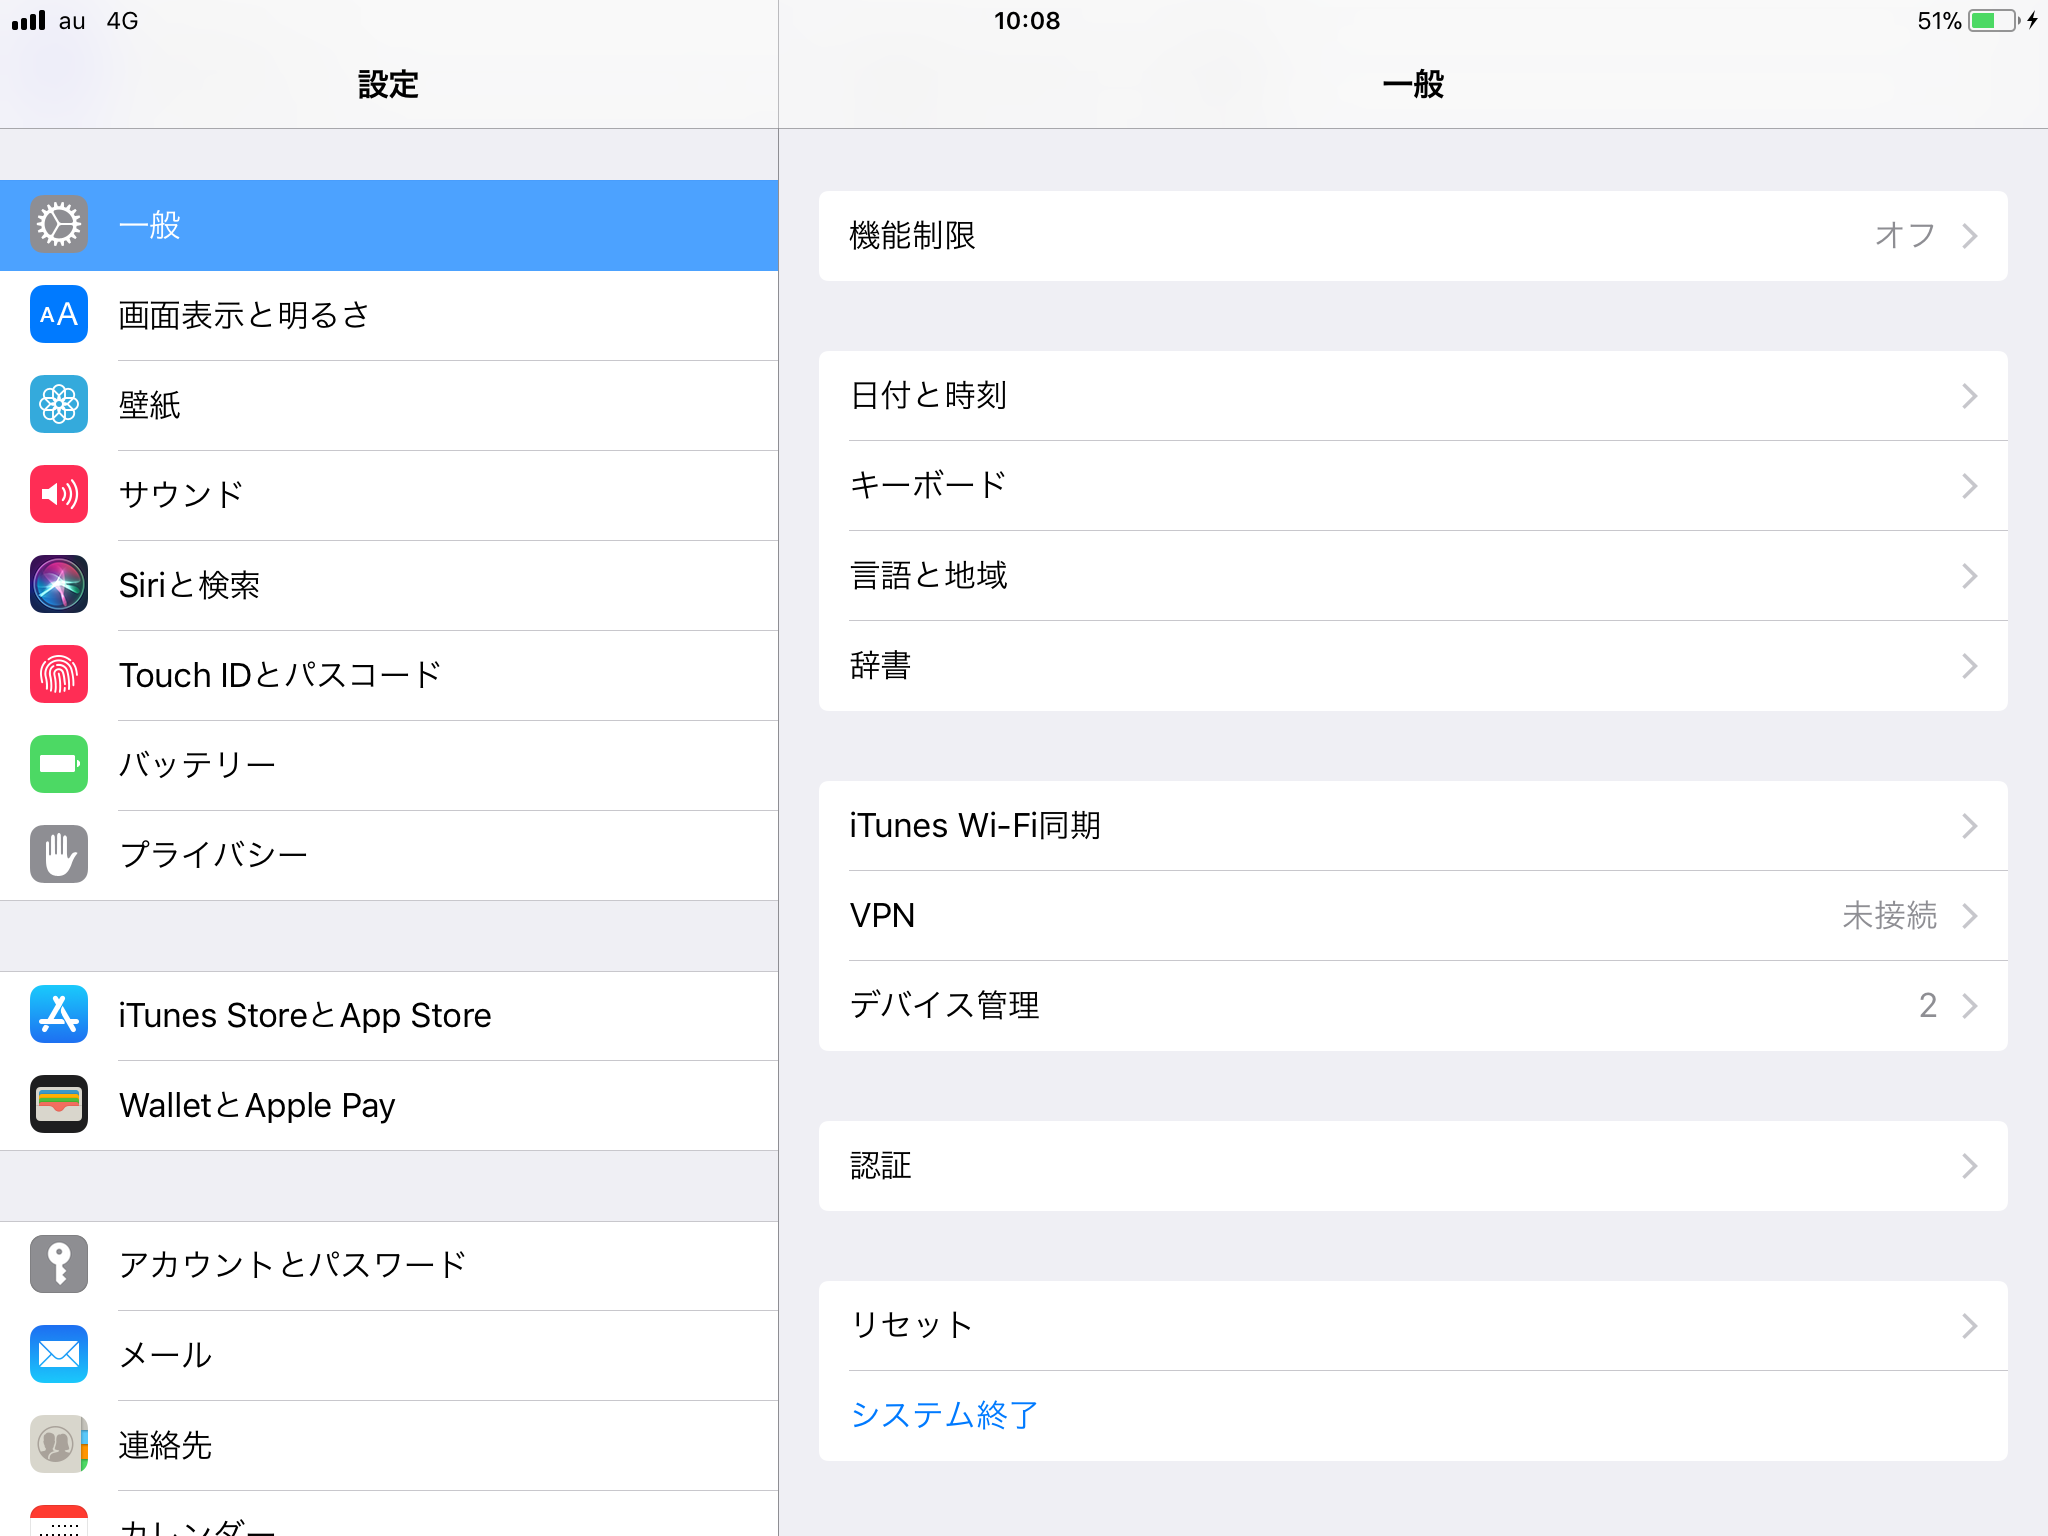Expand 日付と時刻 row chevron
Viewport: 2048px width, 1536px height.
1970,396
